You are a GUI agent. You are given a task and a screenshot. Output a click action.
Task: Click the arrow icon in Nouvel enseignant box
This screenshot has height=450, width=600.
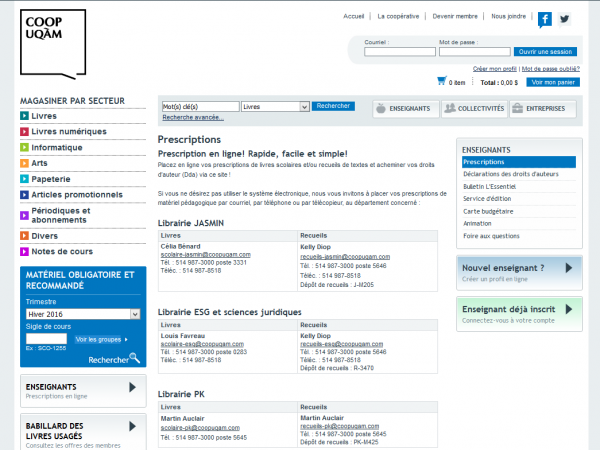[x=569, y=268]
